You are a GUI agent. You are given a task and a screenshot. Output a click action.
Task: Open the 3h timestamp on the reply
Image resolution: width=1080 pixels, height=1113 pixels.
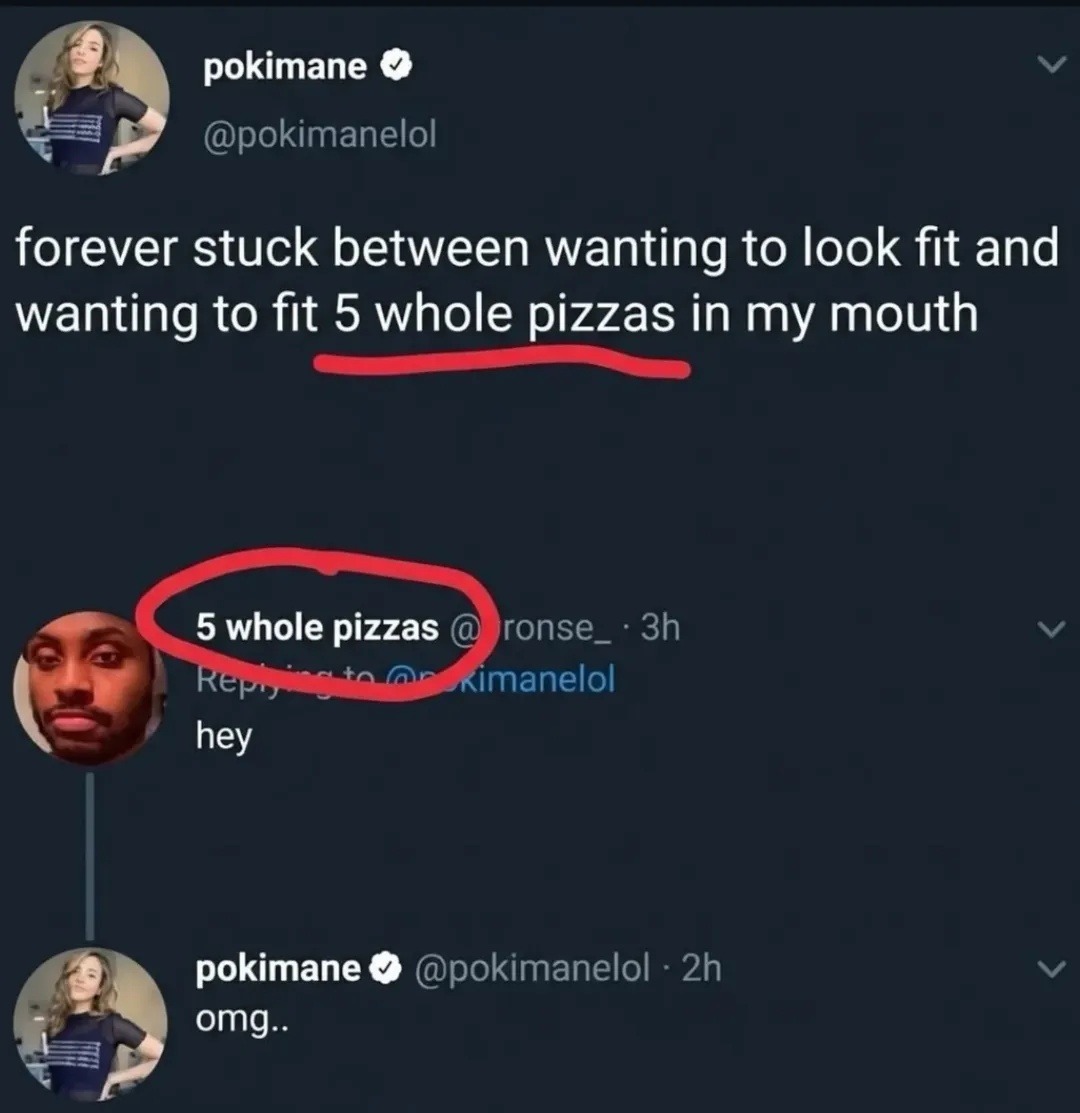point(660,628)
